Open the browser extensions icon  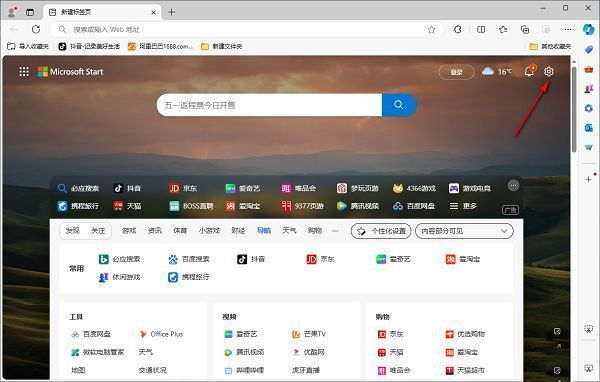(x=458, y=29)
